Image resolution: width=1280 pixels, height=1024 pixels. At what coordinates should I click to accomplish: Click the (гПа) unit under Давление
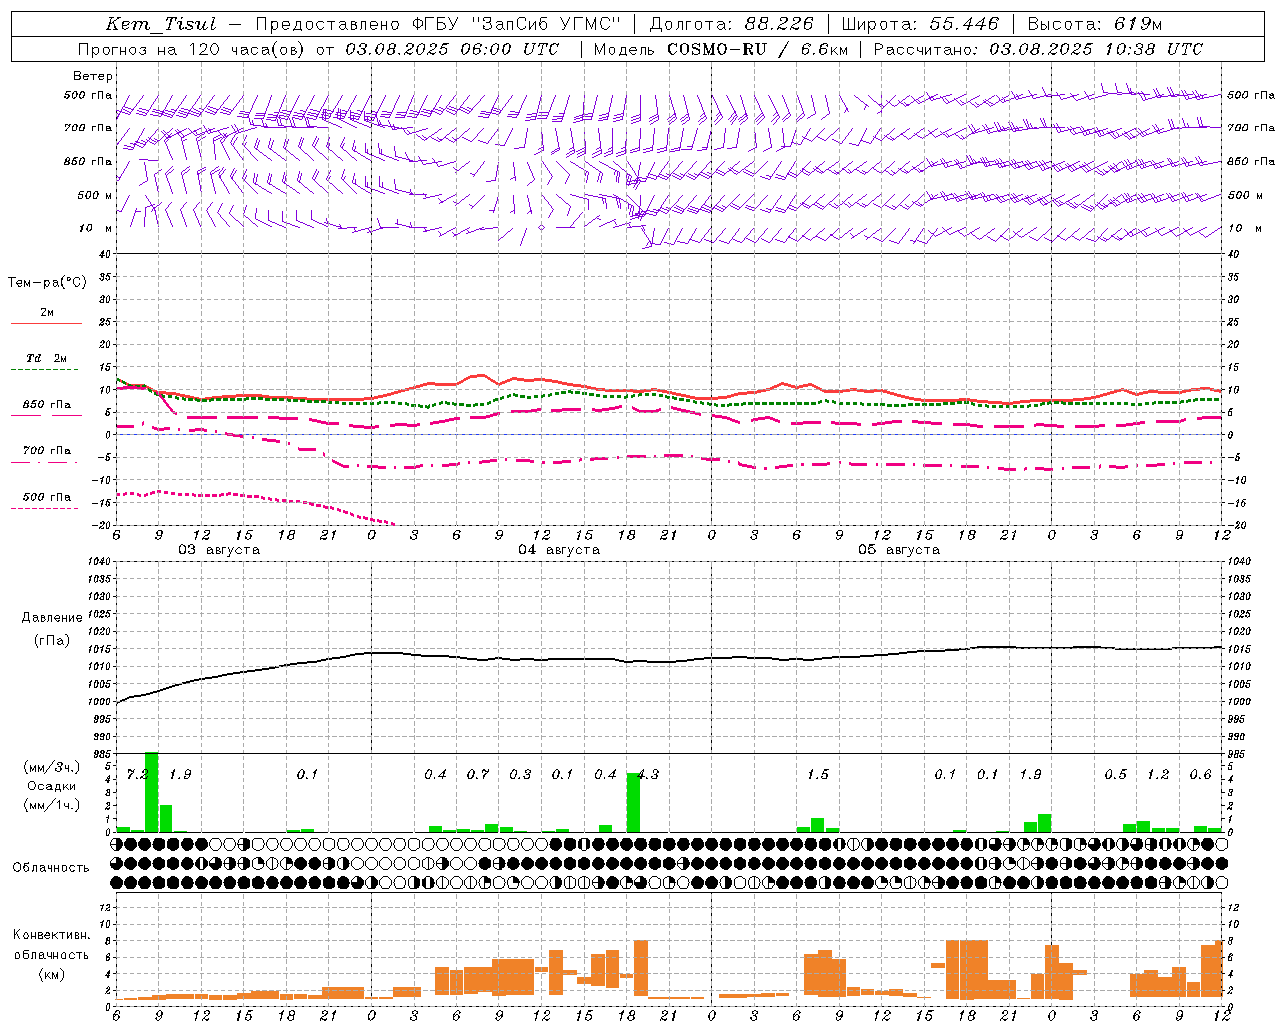pyautogui.click(x=50, y=640)
